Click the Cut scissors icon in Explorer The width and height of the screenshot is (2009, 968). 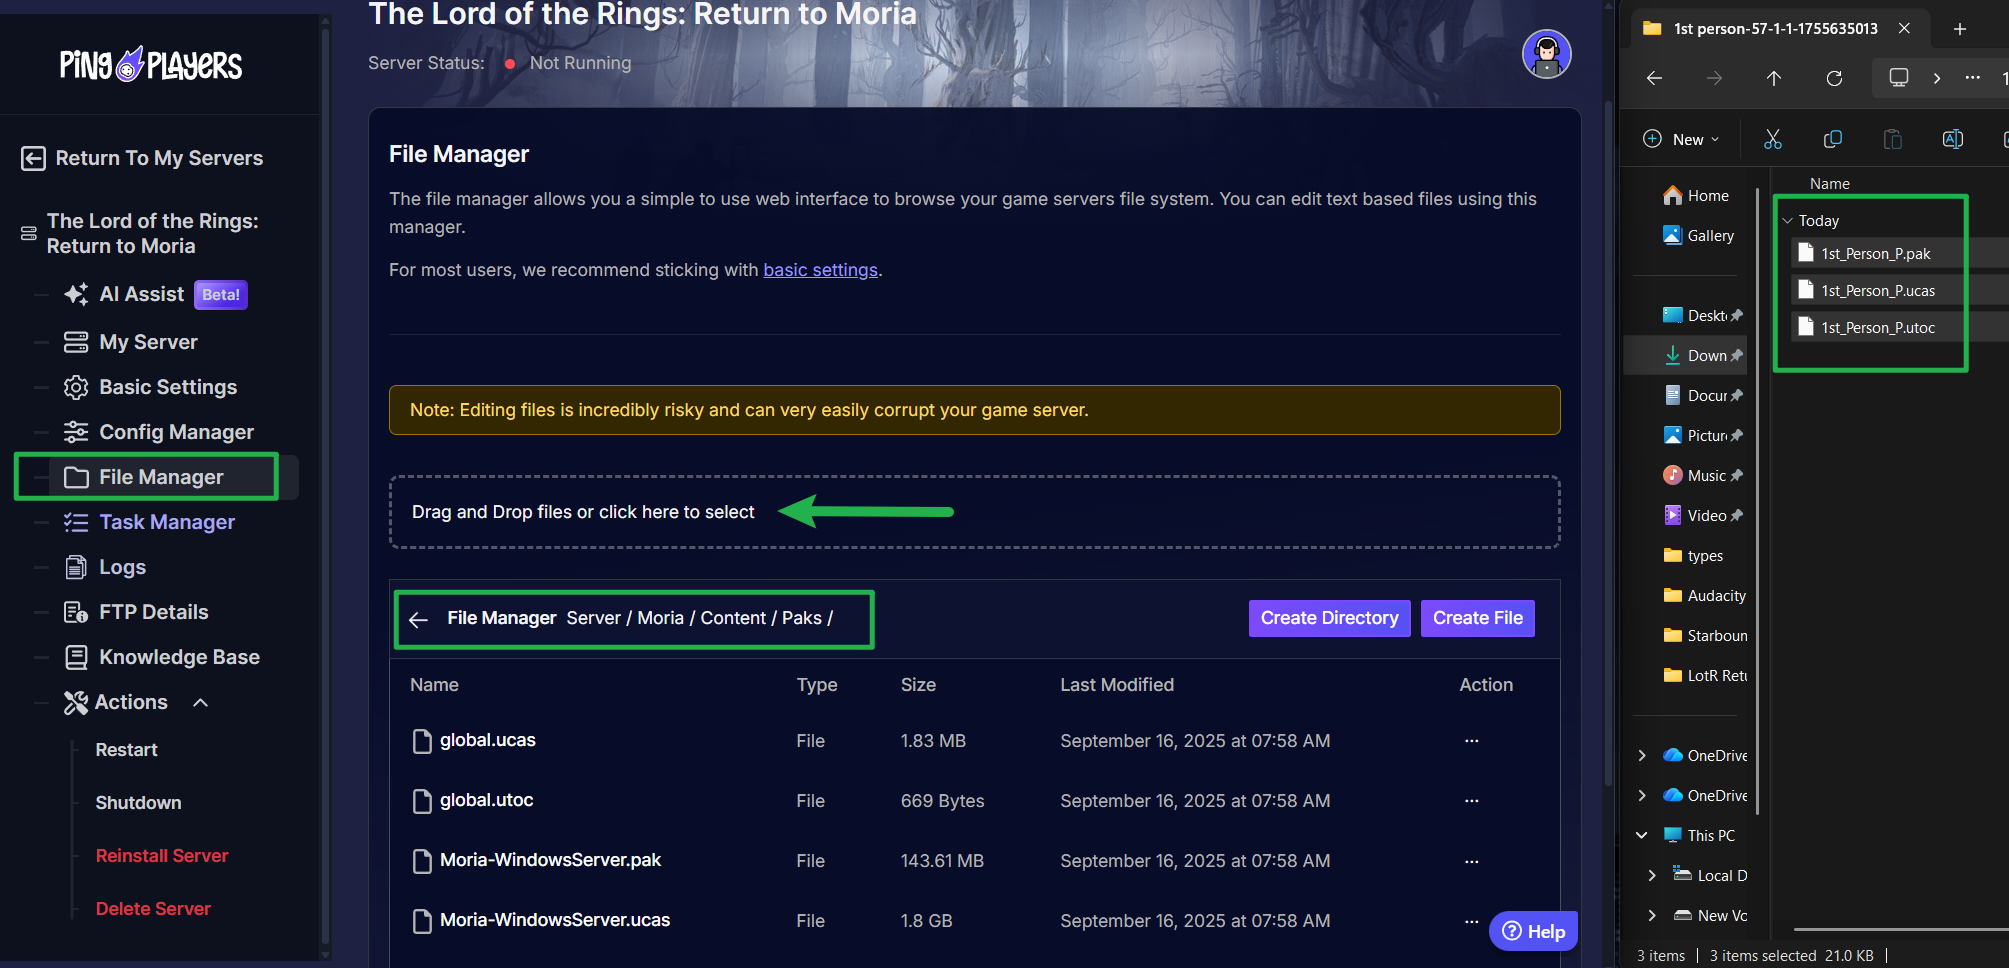pos(1772,140)
